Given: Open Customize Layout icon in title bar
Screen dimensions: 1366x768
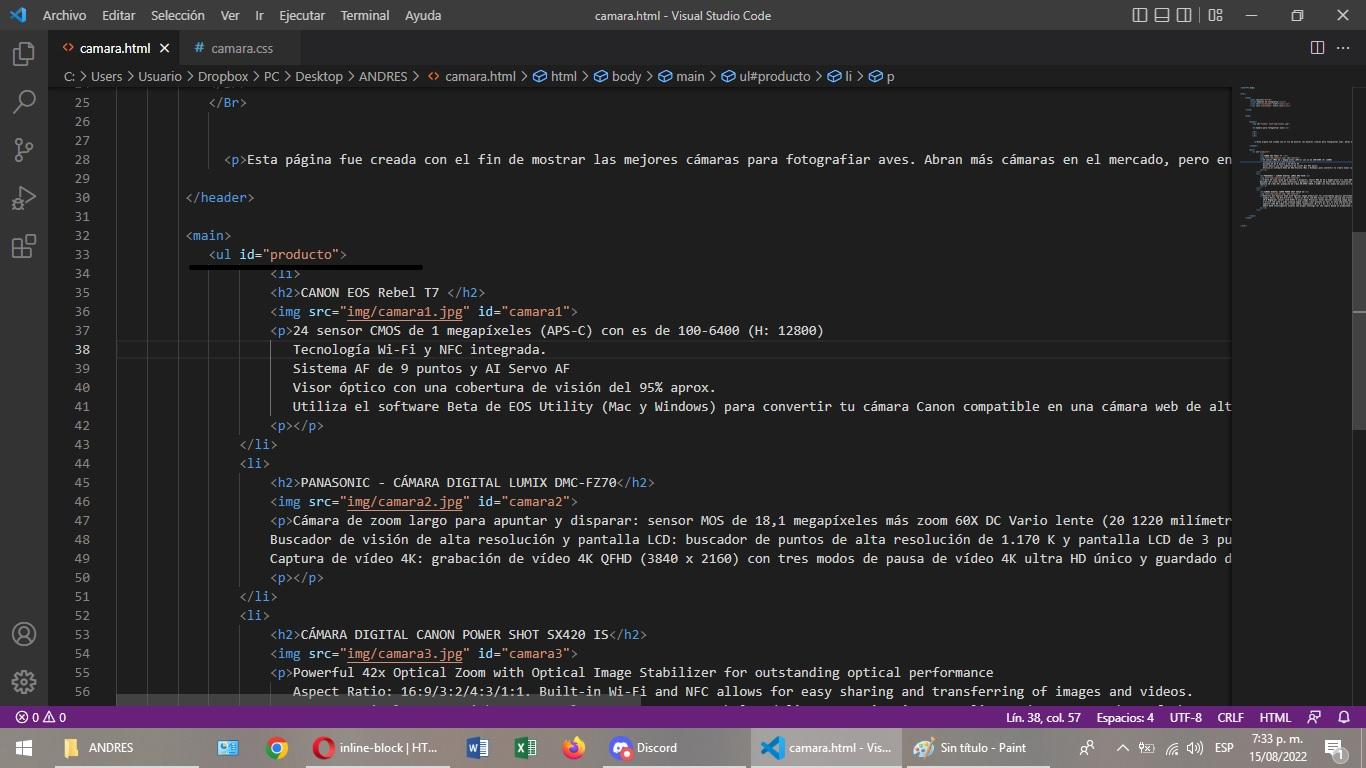Looking at the screenshot, I should [1215, 15].
